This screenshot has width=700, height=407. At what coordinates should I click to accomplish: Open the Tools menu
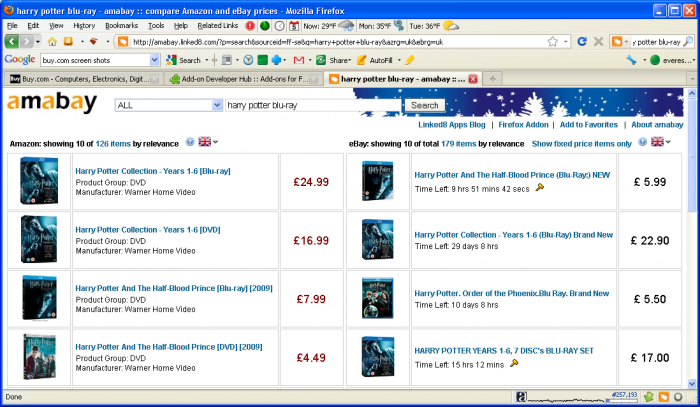point(156,26)
